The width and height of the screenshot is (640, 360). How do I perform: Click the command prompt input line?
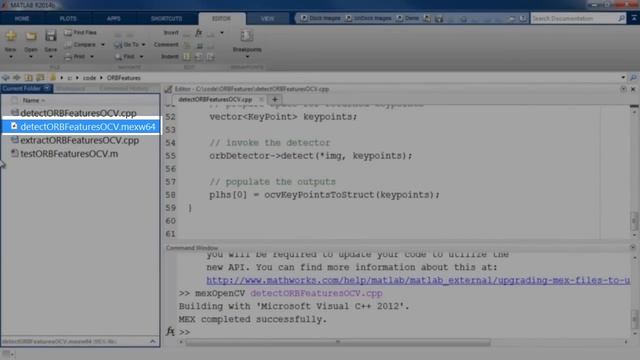[x=404, y=332]
